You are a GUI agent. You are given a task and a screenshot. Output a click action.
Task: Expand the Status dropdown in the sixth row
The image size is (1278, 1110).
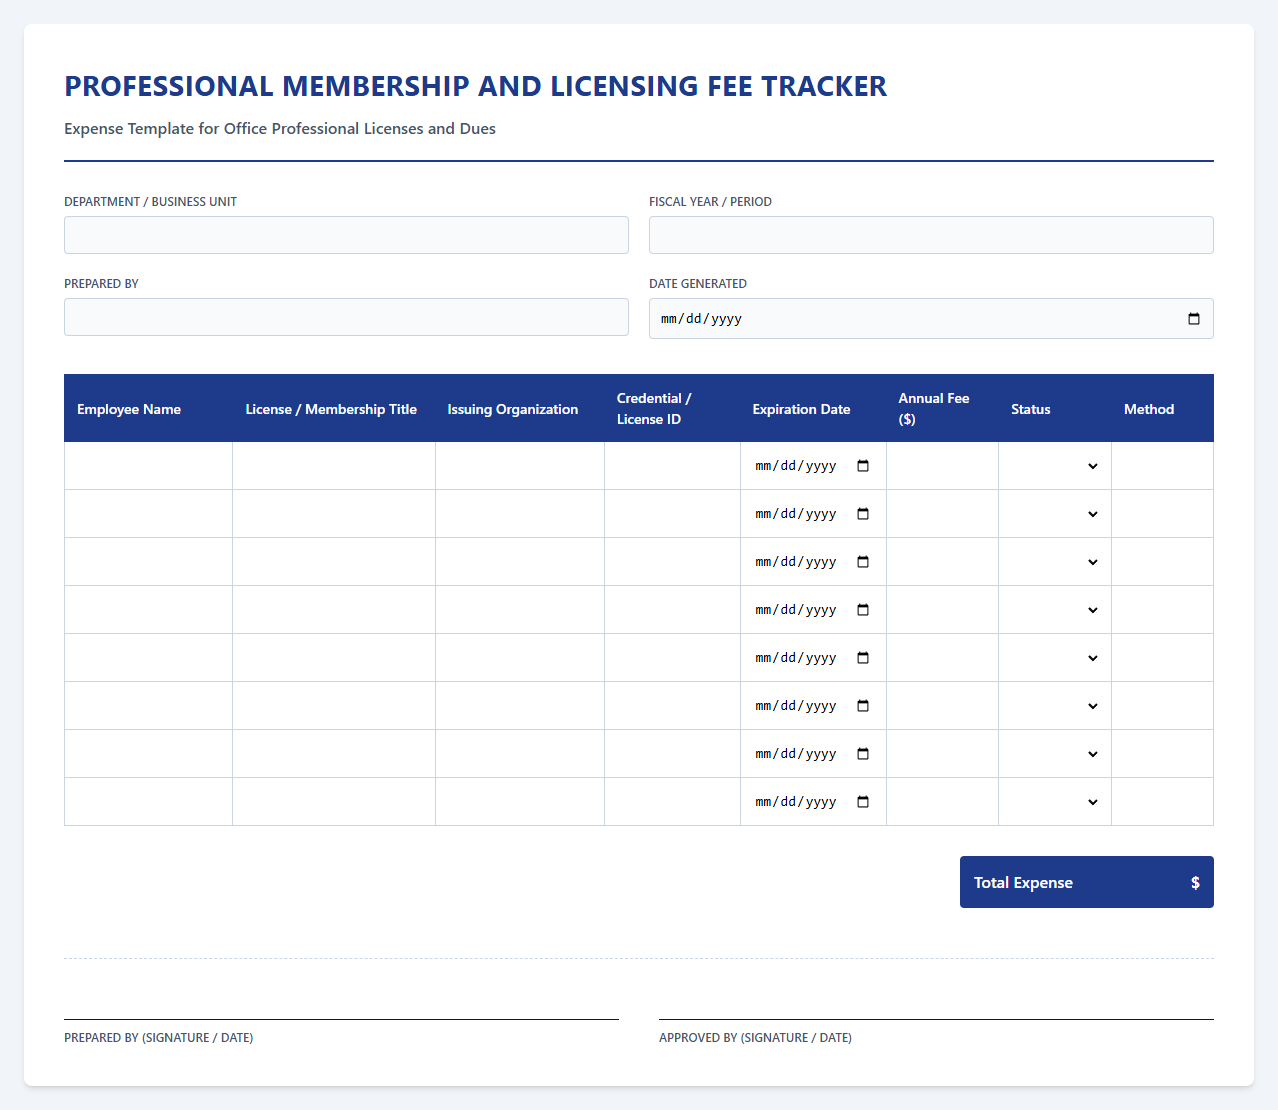[x=1055, y=706]
